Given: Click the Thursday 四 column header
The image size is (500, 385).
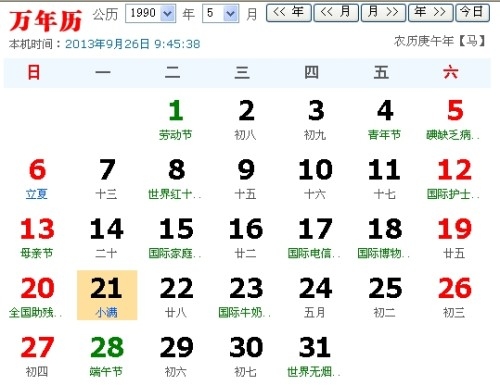Looking at the screenshot, I should (x=312, y=72).
